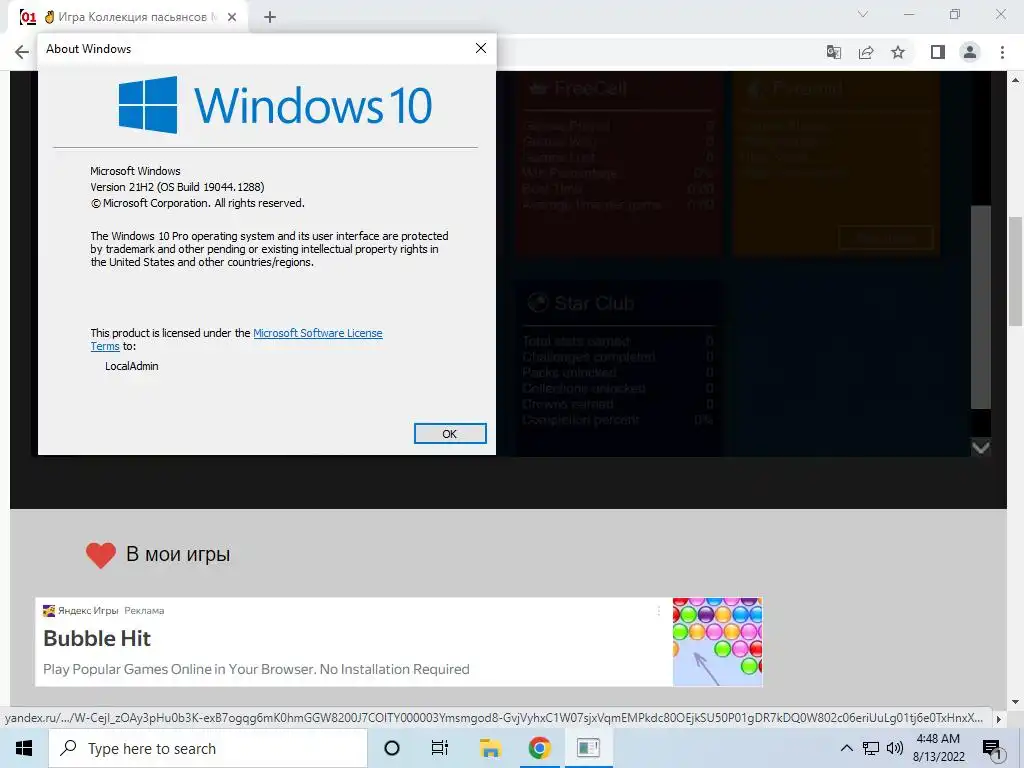The image size is (1024, 768).
Task: Click Version 21H2 build text
Action: (x=177, y=187)
